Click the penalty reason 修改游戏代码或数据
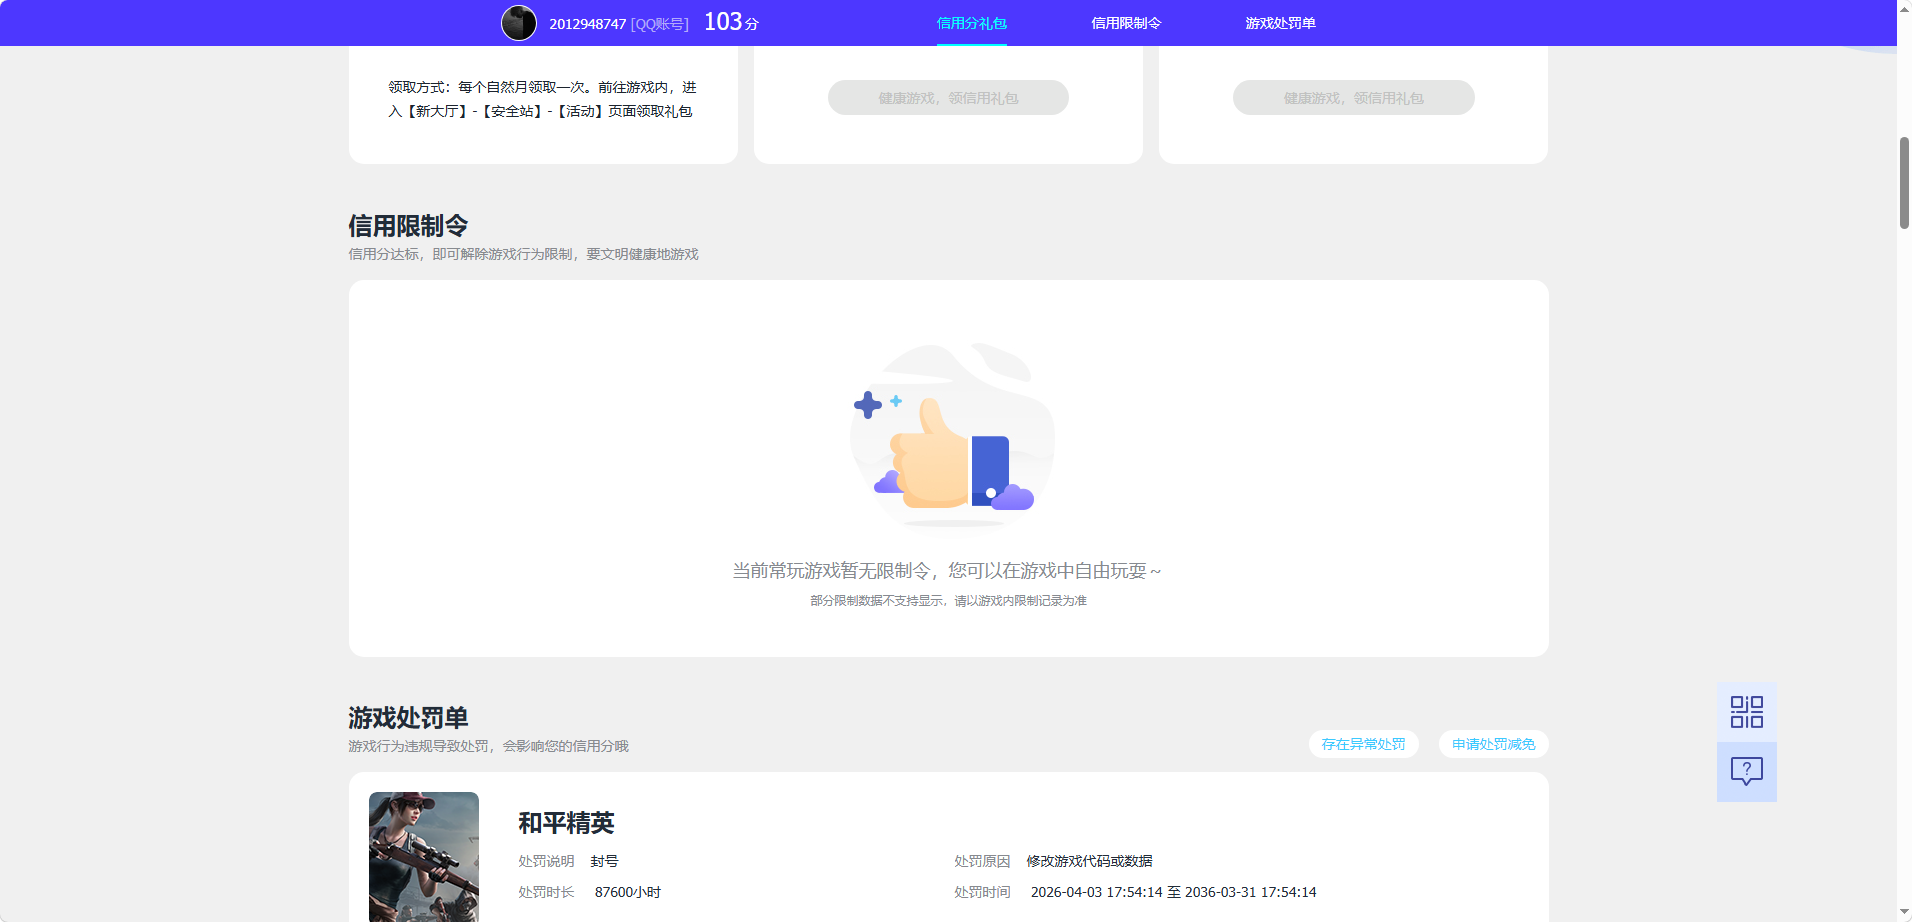 click(x=1089, y=861)
